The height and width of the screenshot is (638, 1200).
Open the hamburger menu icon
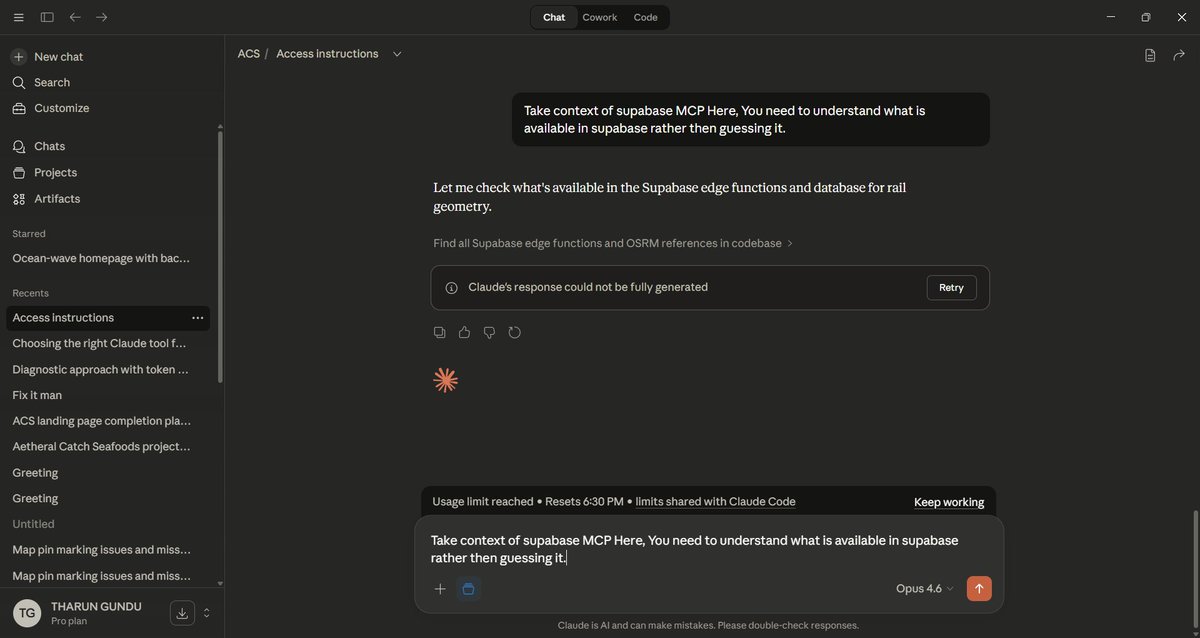[x=18, y=17]
